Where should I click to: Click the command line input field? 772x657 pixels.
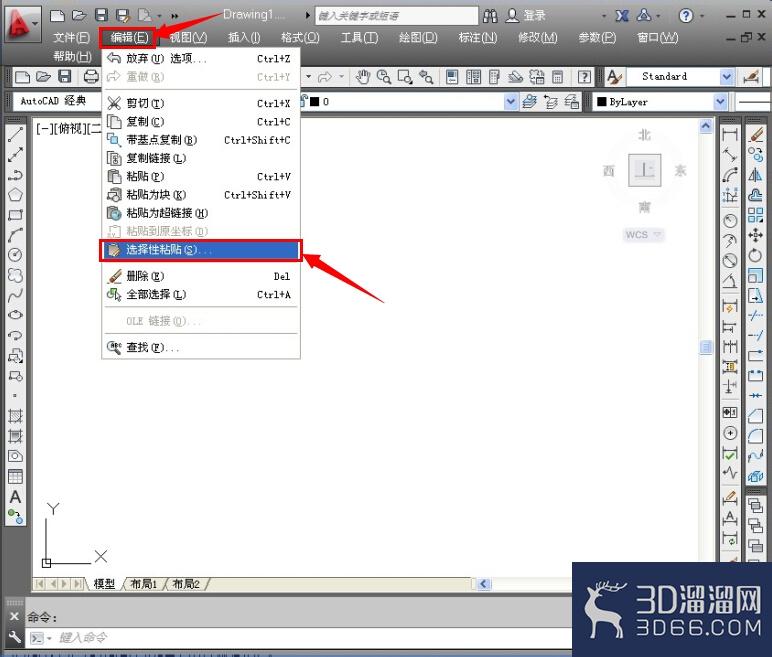315,638
